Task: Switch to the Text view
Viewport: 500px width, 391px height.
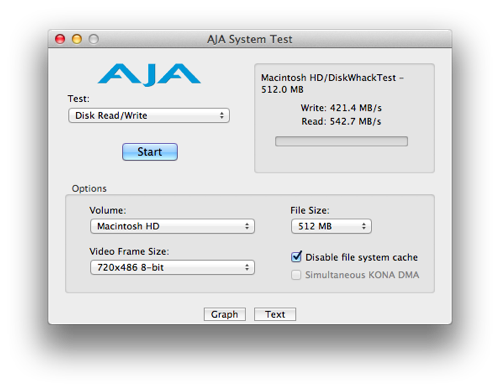Action: pos(275,314)
